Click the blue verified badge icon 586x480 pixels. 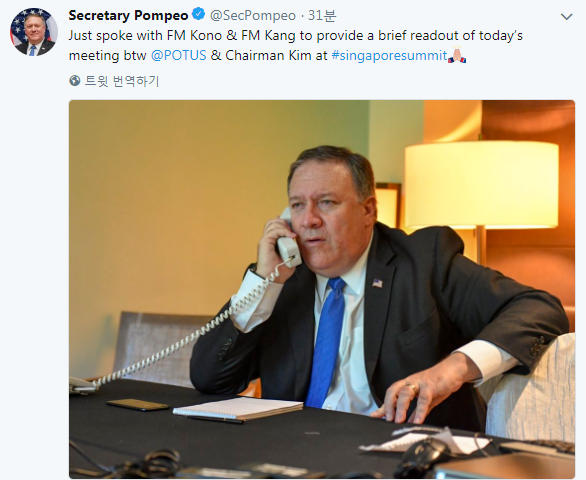[x=198, y=15]
